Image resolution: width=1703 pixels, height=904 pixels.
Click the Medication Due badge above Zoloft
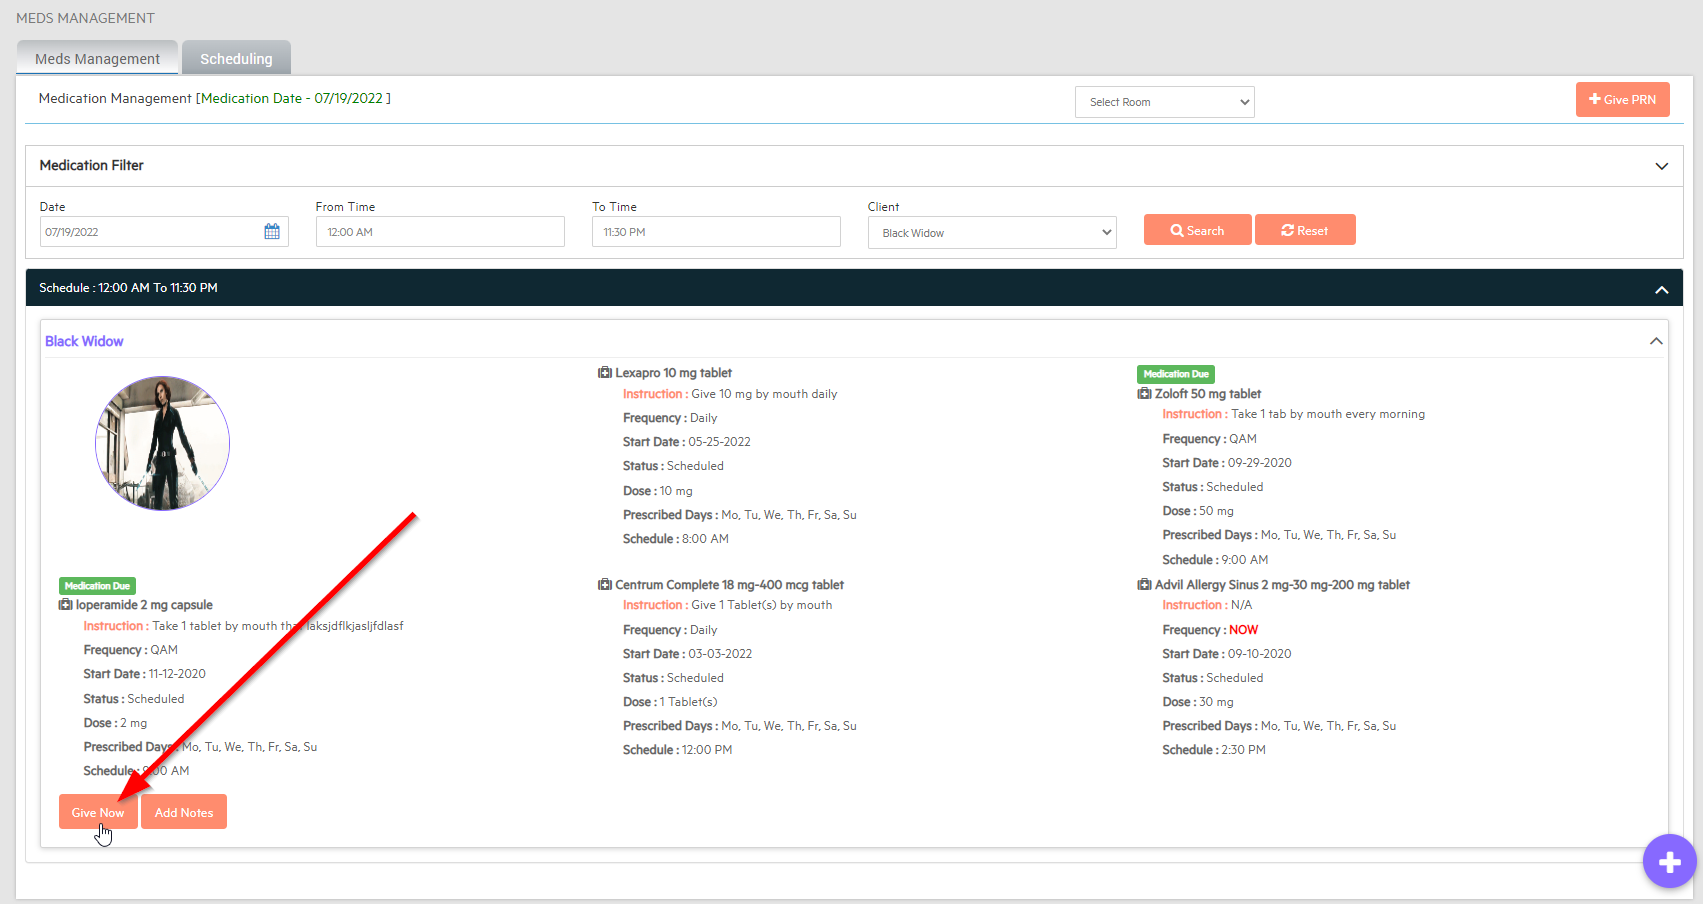[1176, 374]
